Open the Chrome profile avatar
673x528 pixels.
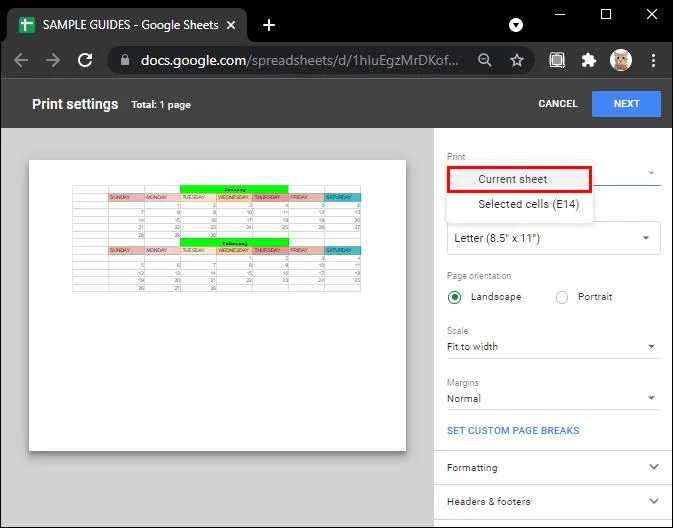(621, 60)
